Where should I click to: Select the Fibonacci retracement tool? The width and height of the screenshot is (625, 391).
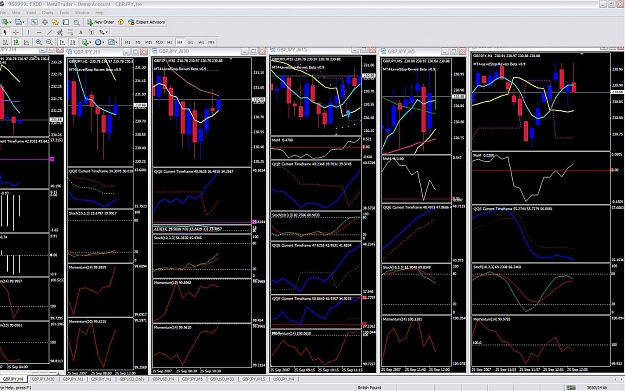pos(71,32)
